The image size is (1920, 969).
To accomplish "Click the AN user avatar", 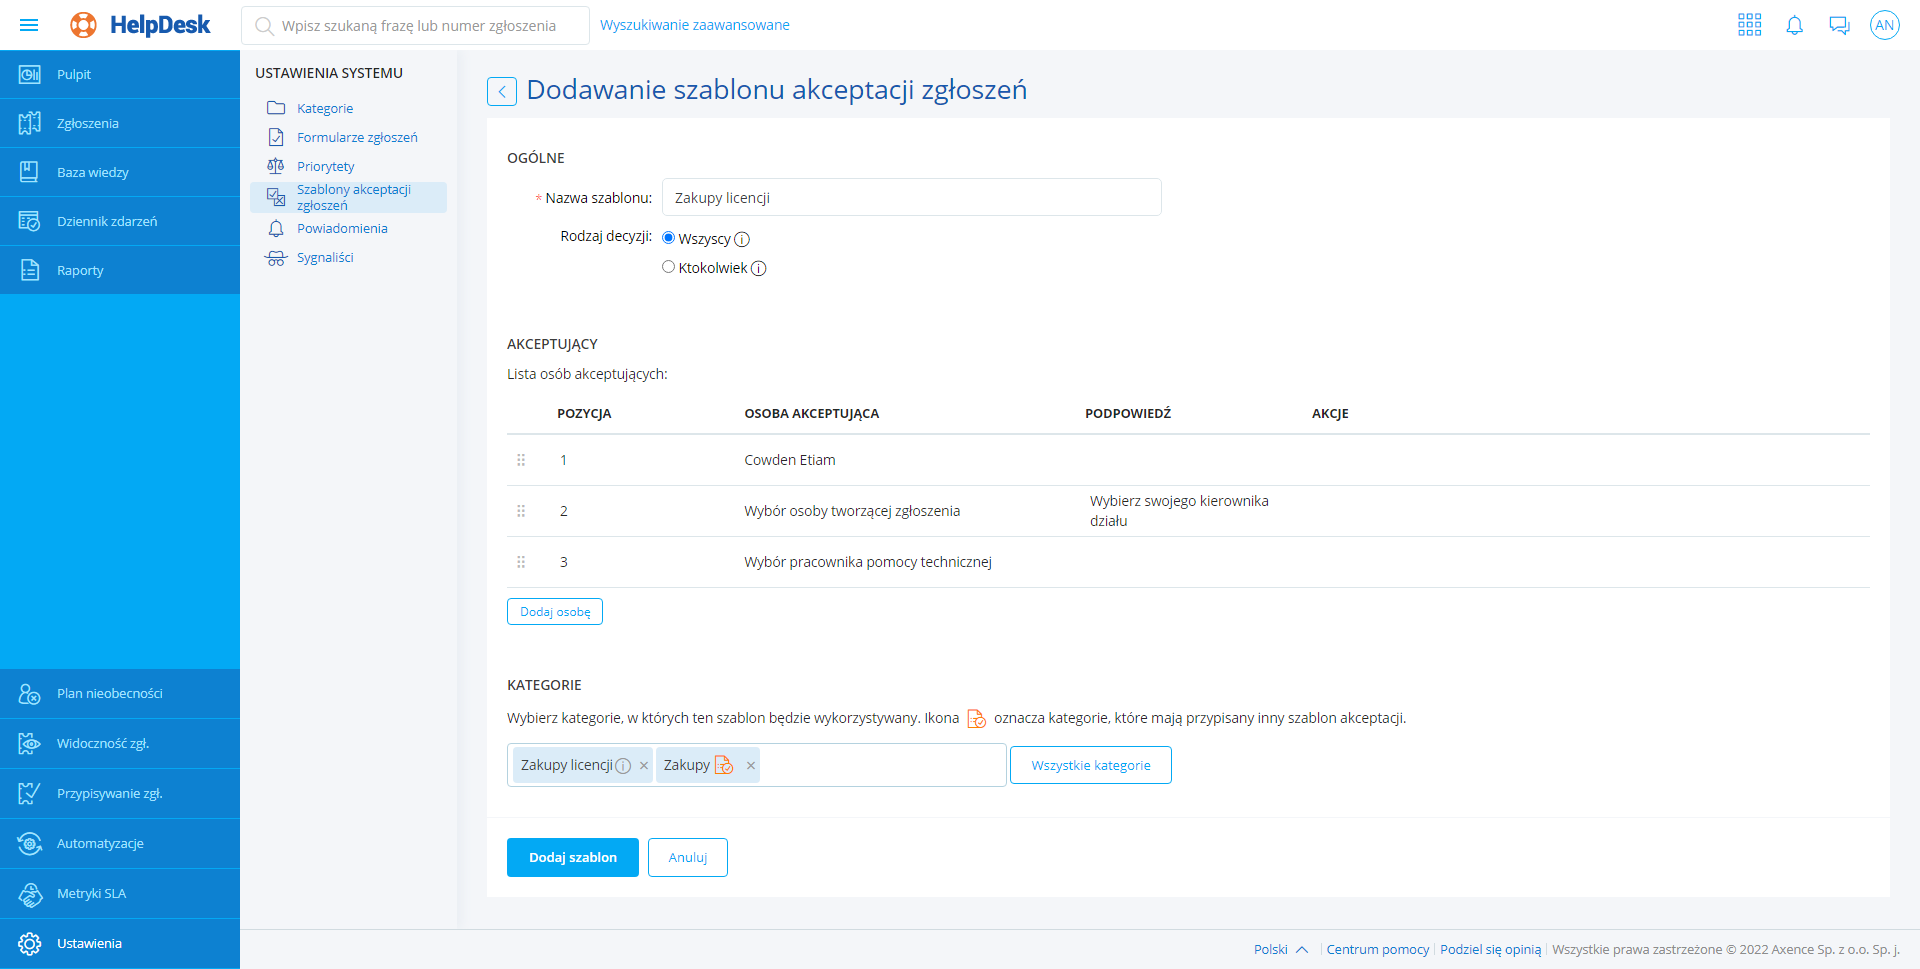I will [x=1884, y=25].
